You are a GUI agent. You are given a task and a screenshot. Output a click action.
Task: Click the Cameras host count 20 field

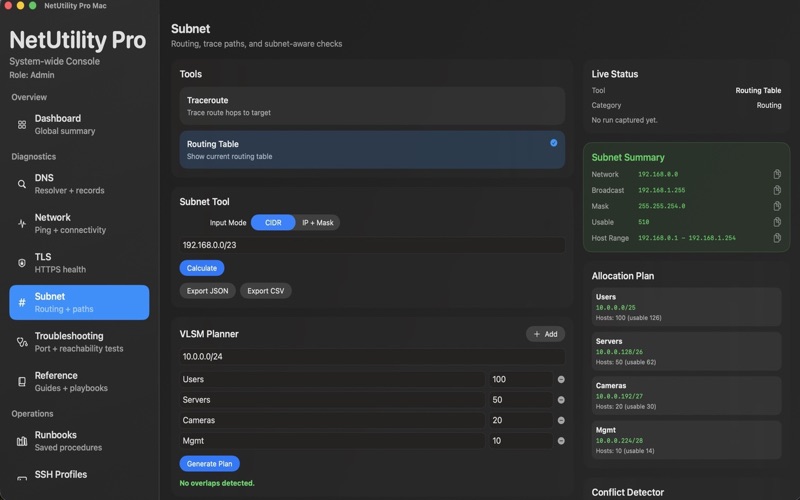[521, 420]
